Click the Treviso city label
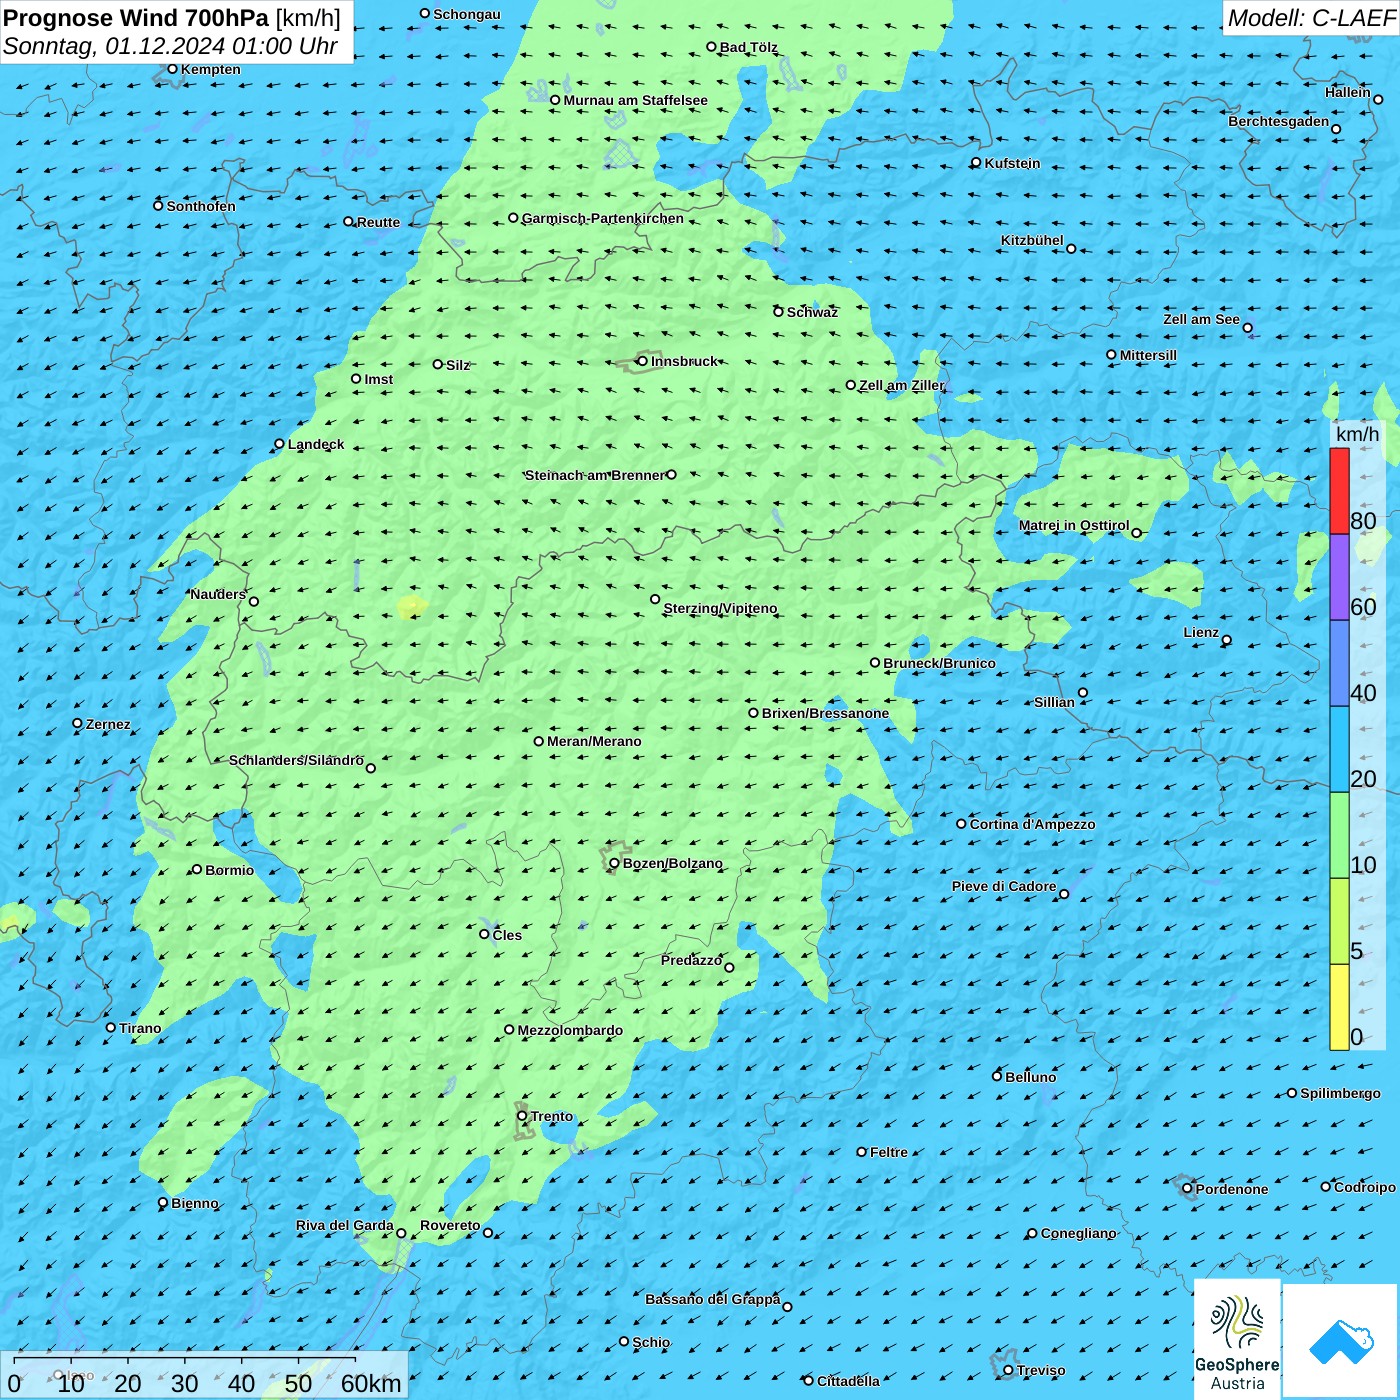Screen dimensions: 1400x1400 (1040, 1370)
